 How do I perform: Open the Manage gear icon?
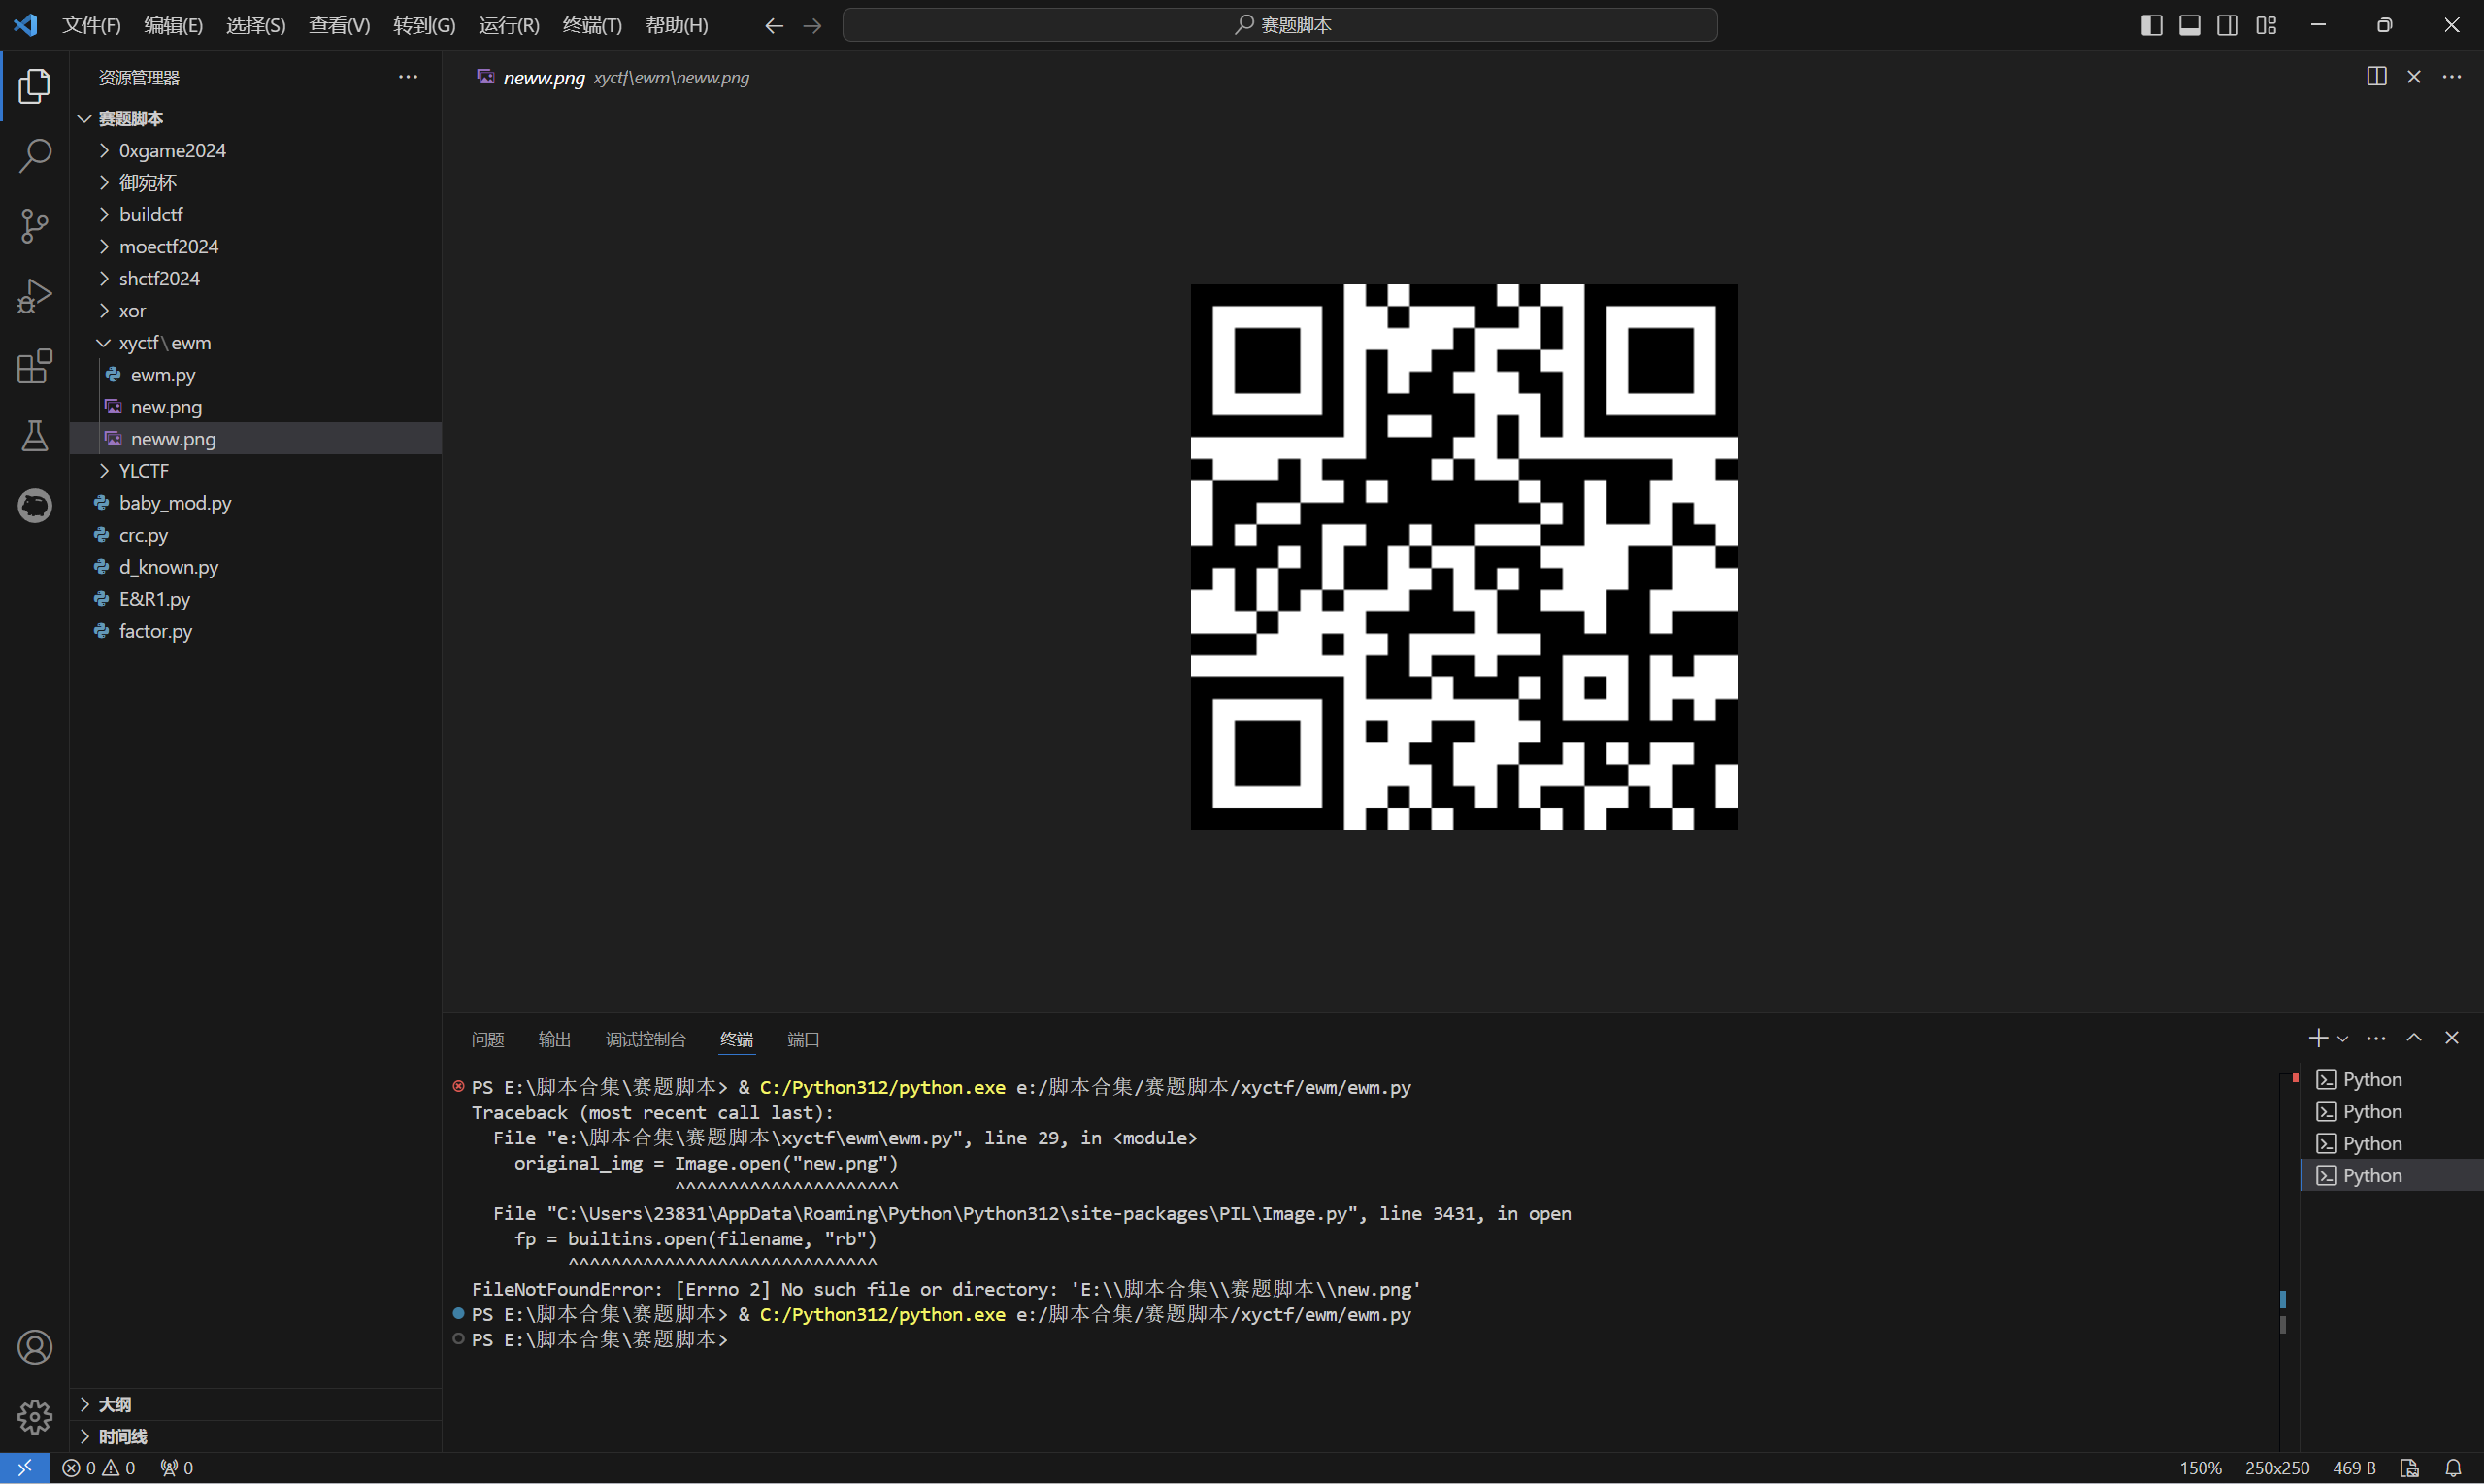pos(34,1416)
